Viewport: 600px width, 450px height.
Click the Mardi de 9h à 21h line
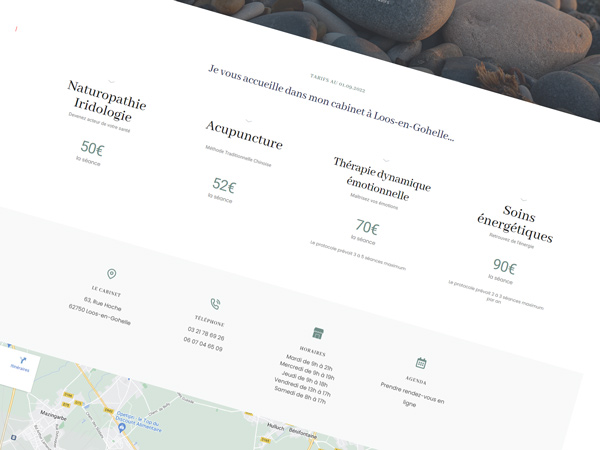click(x=309, y=362)
